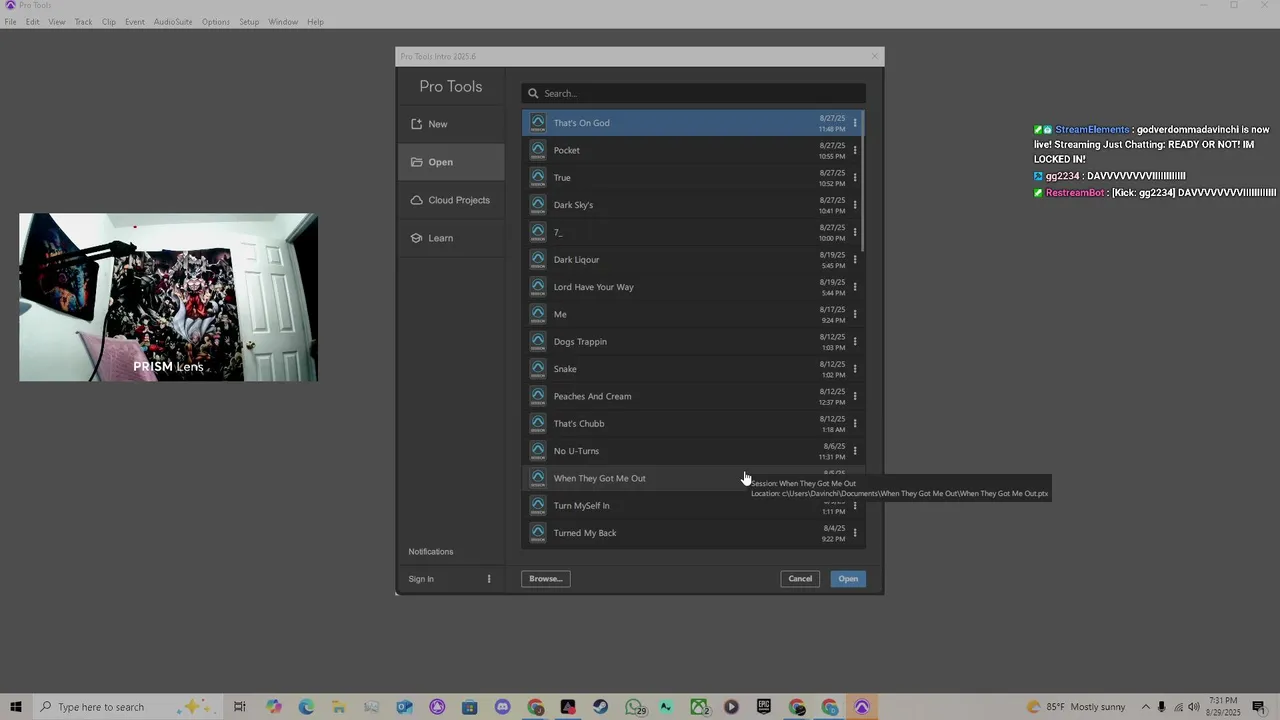
Task: Open Notifications in the dashboard sidebar
Action: (431, 552)
